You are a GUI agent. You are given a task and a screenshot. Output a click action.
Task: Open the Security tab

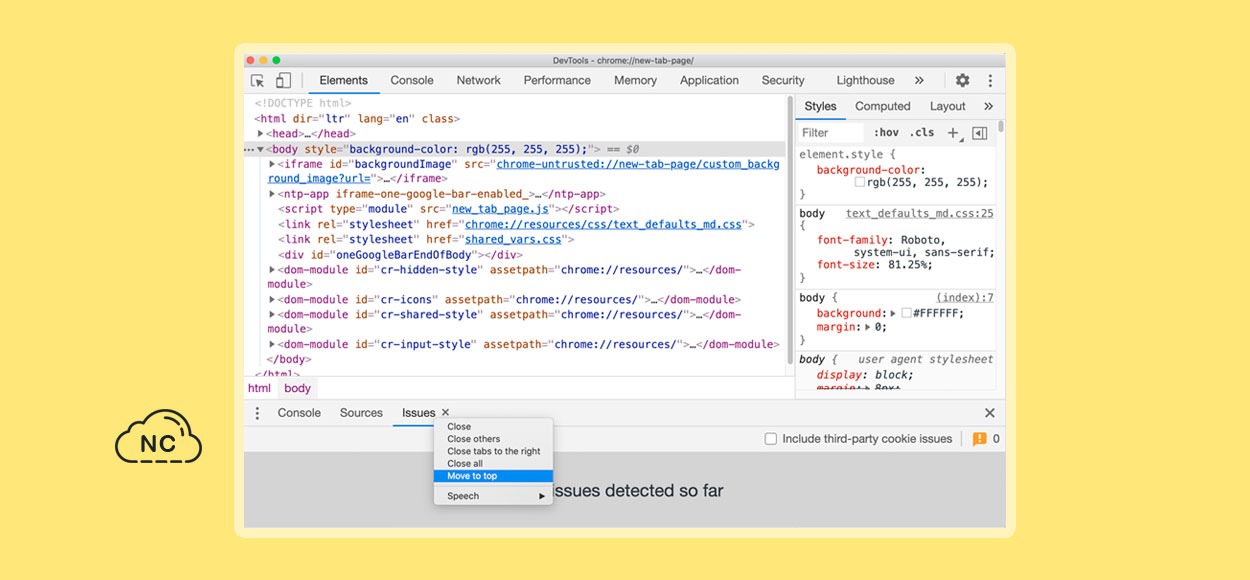[783, 81]
